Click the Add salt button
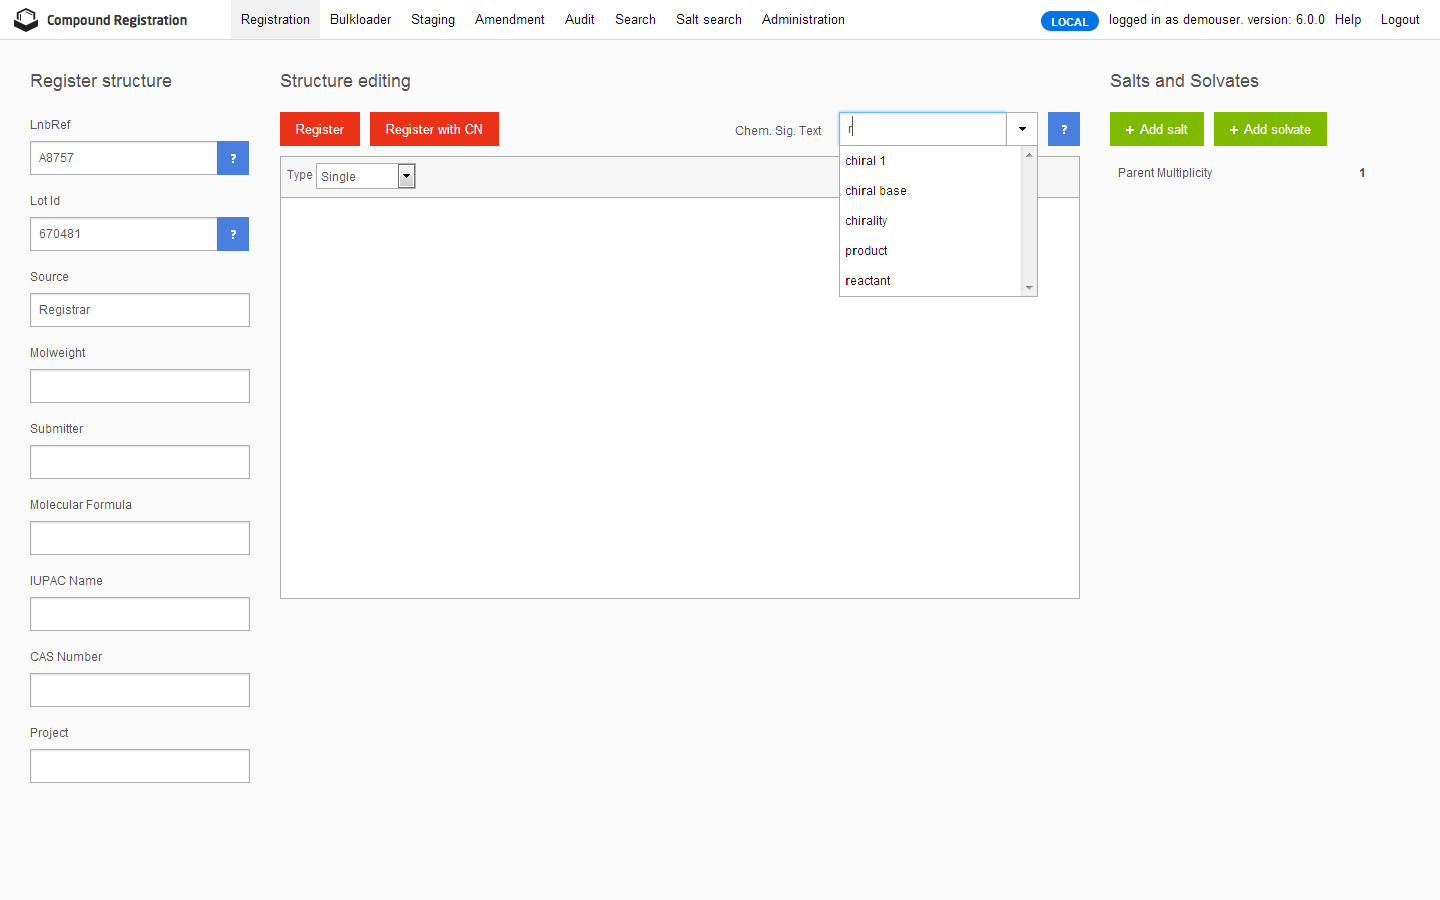The image size is (1440, 900). (x=1156, y=129)
